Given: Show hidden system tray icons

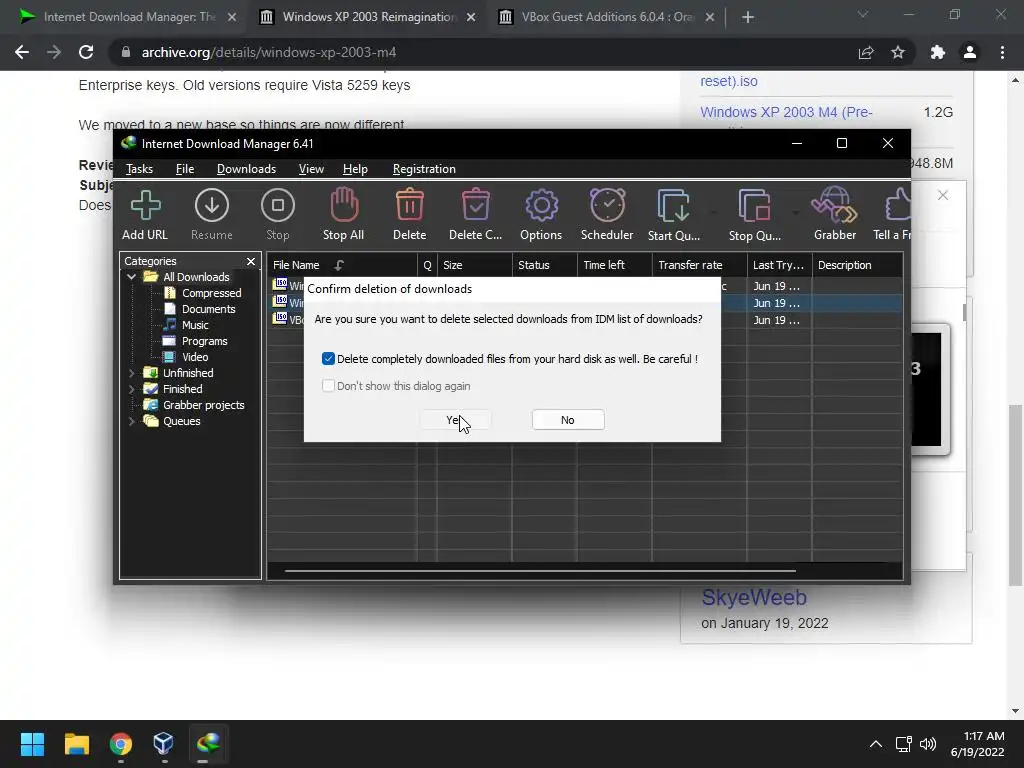Looking at the screenshot, I should pos(876,744).
